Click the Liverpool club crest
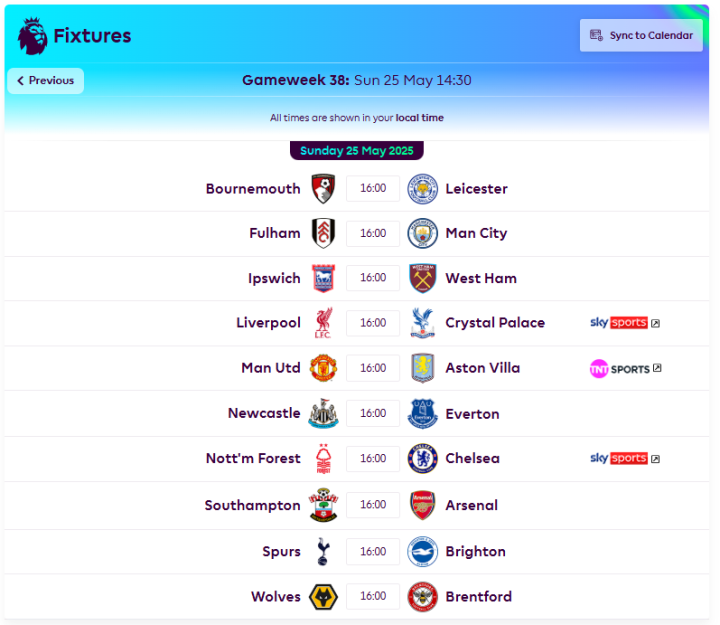Screen dimensions: 720x625 323,323
